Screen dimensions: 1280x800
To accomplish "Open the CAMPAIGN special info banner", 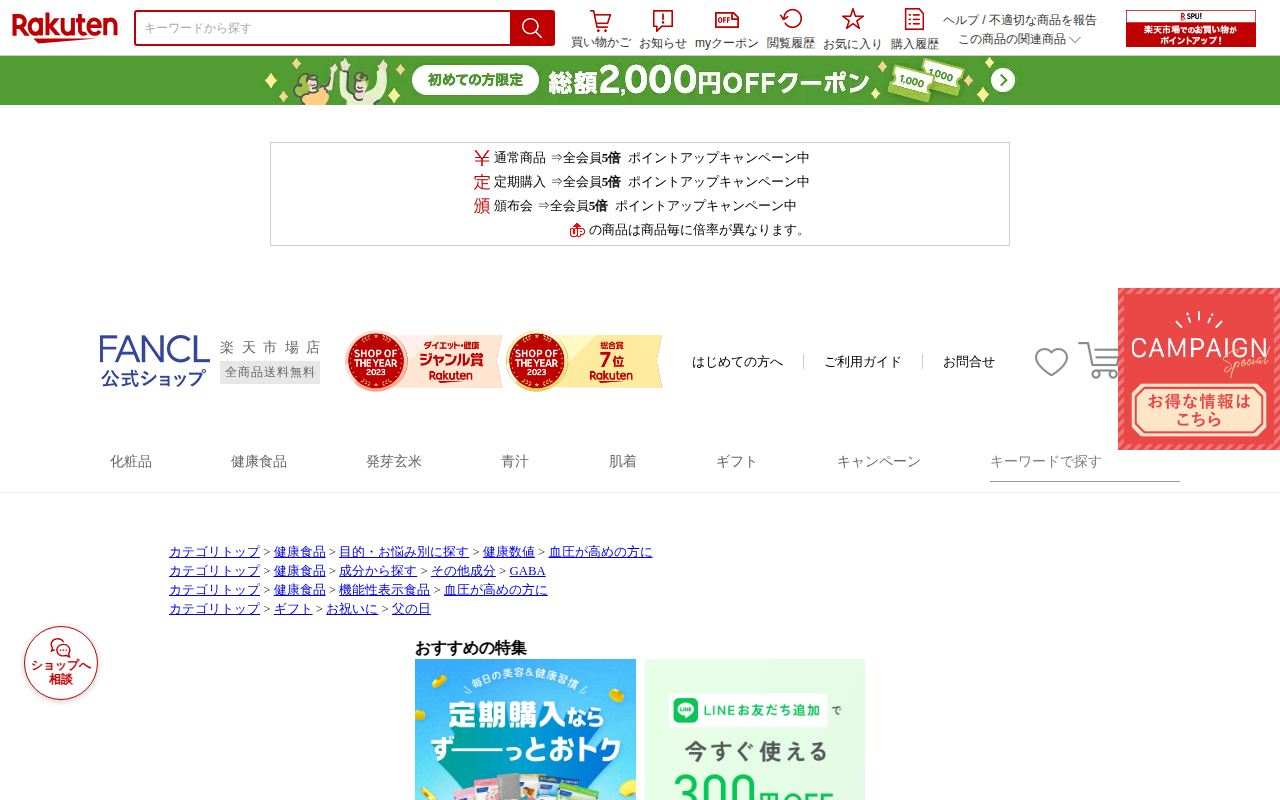I will (1199, 369).
